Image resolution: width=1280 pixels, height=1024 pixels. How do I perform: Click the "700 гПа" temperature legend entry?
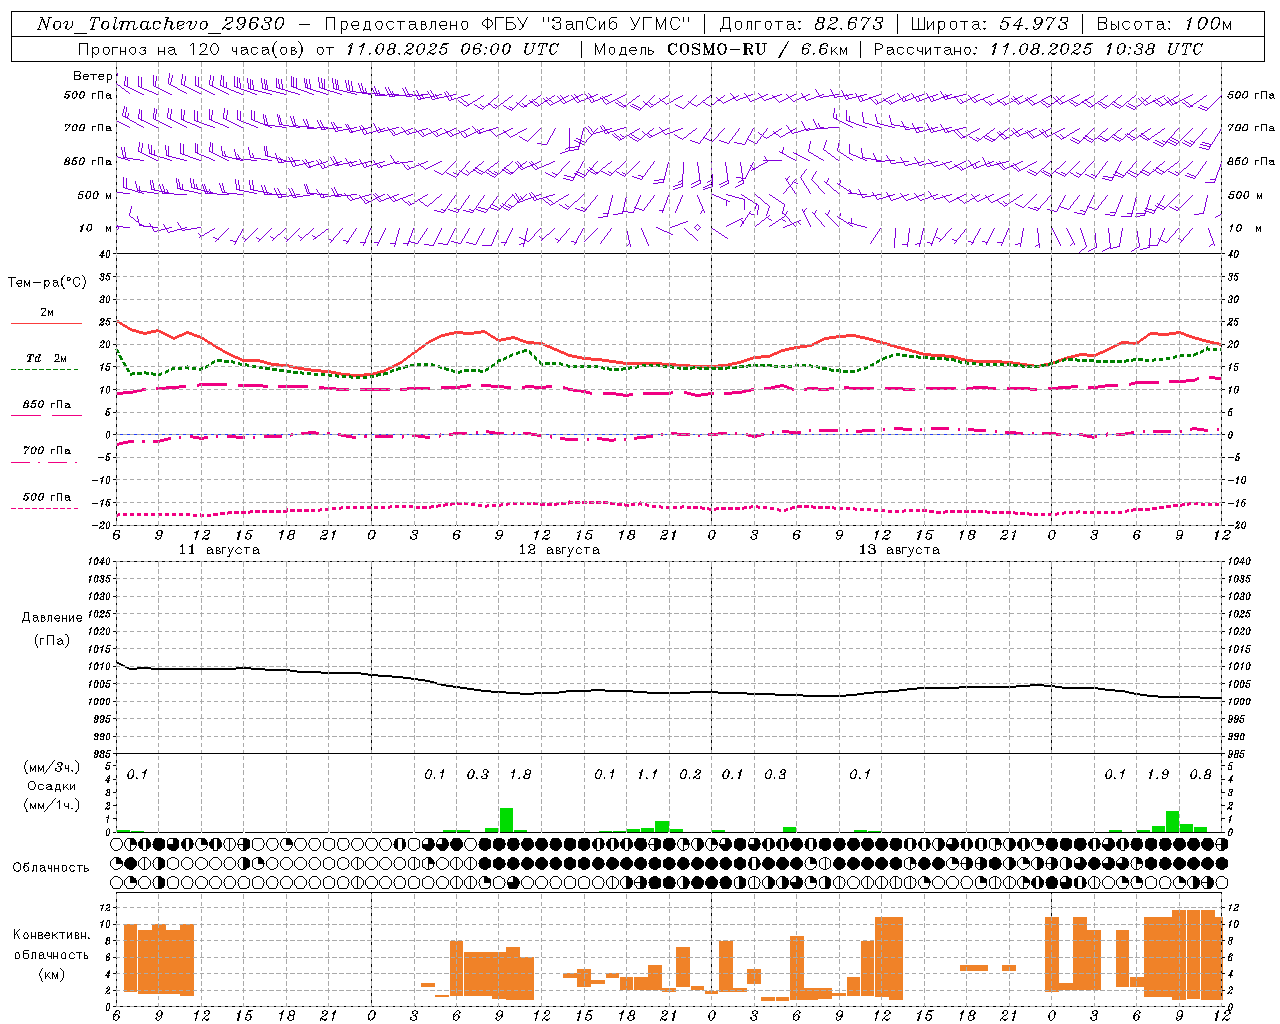pyautogui.click(x=47, y=451)
